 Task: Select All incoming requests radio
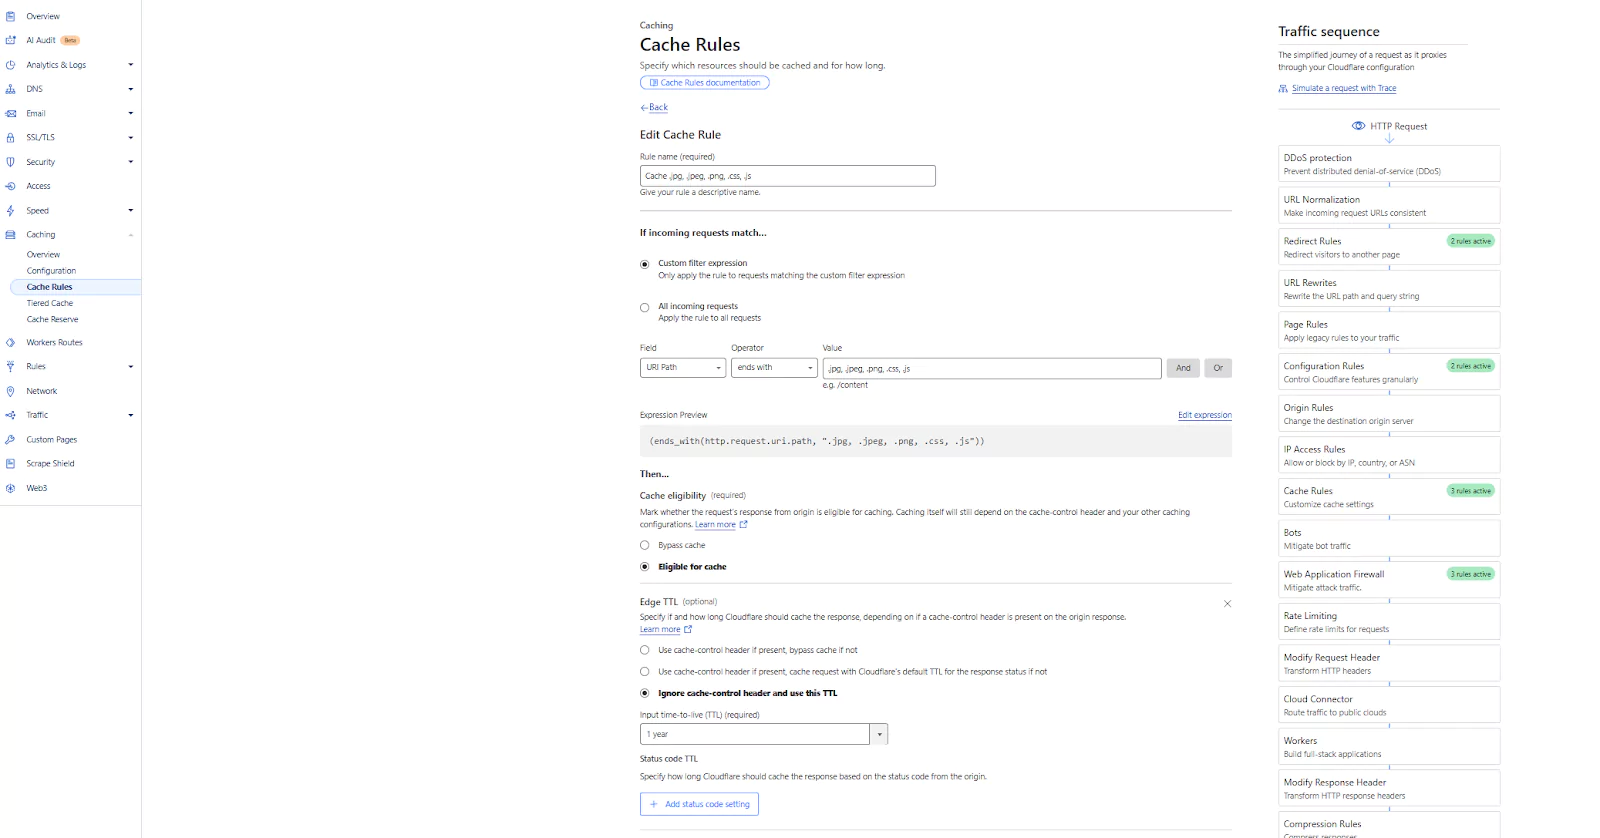point(644,307)
